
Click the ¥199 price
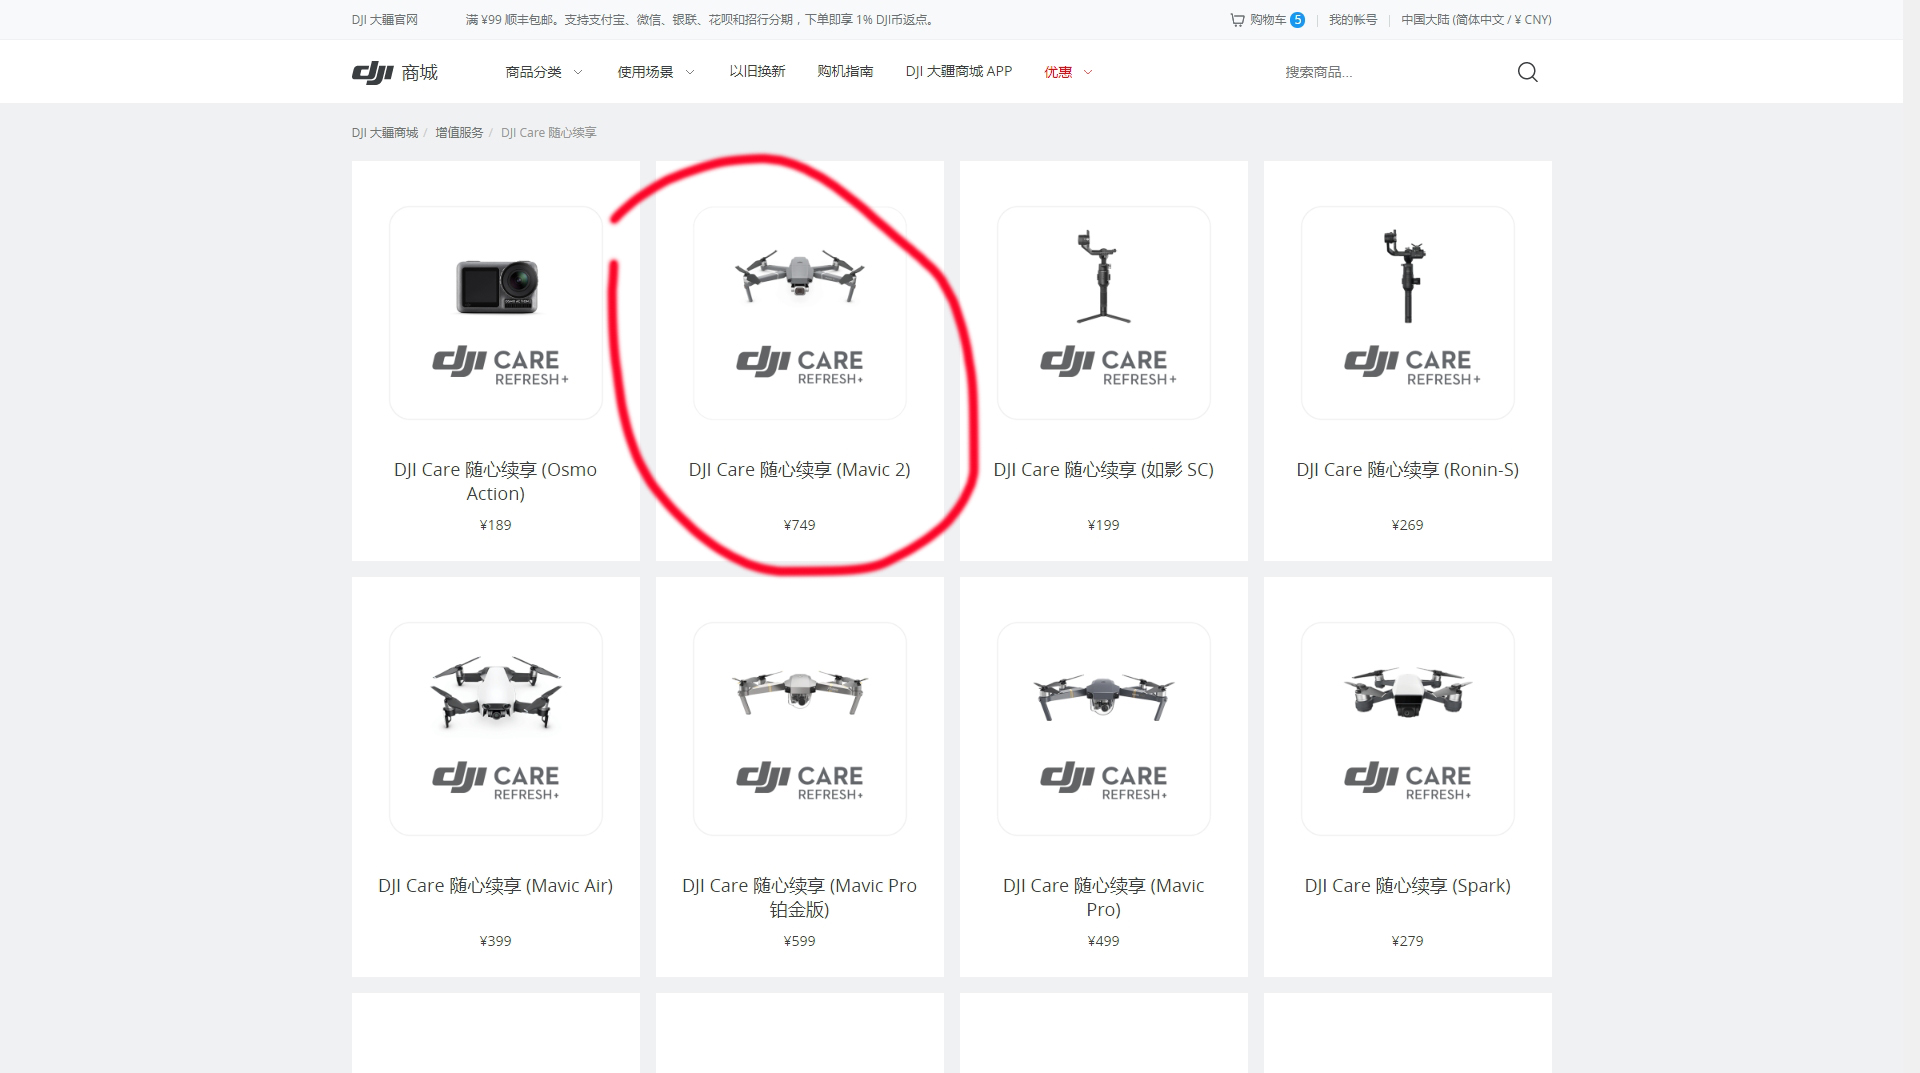point(1104,525)
